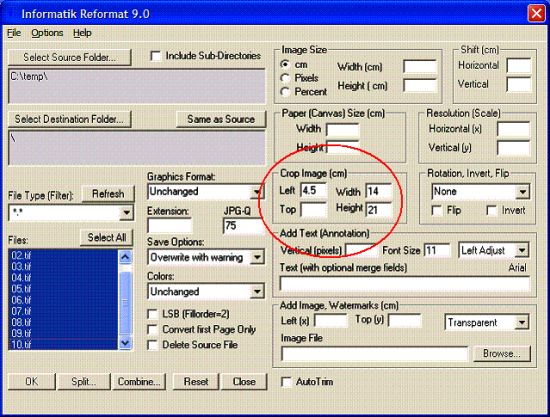The width and height of the screenshot is (550, 417).
Task: Click the Close button at bottom
Action: [x=244, y=382]
